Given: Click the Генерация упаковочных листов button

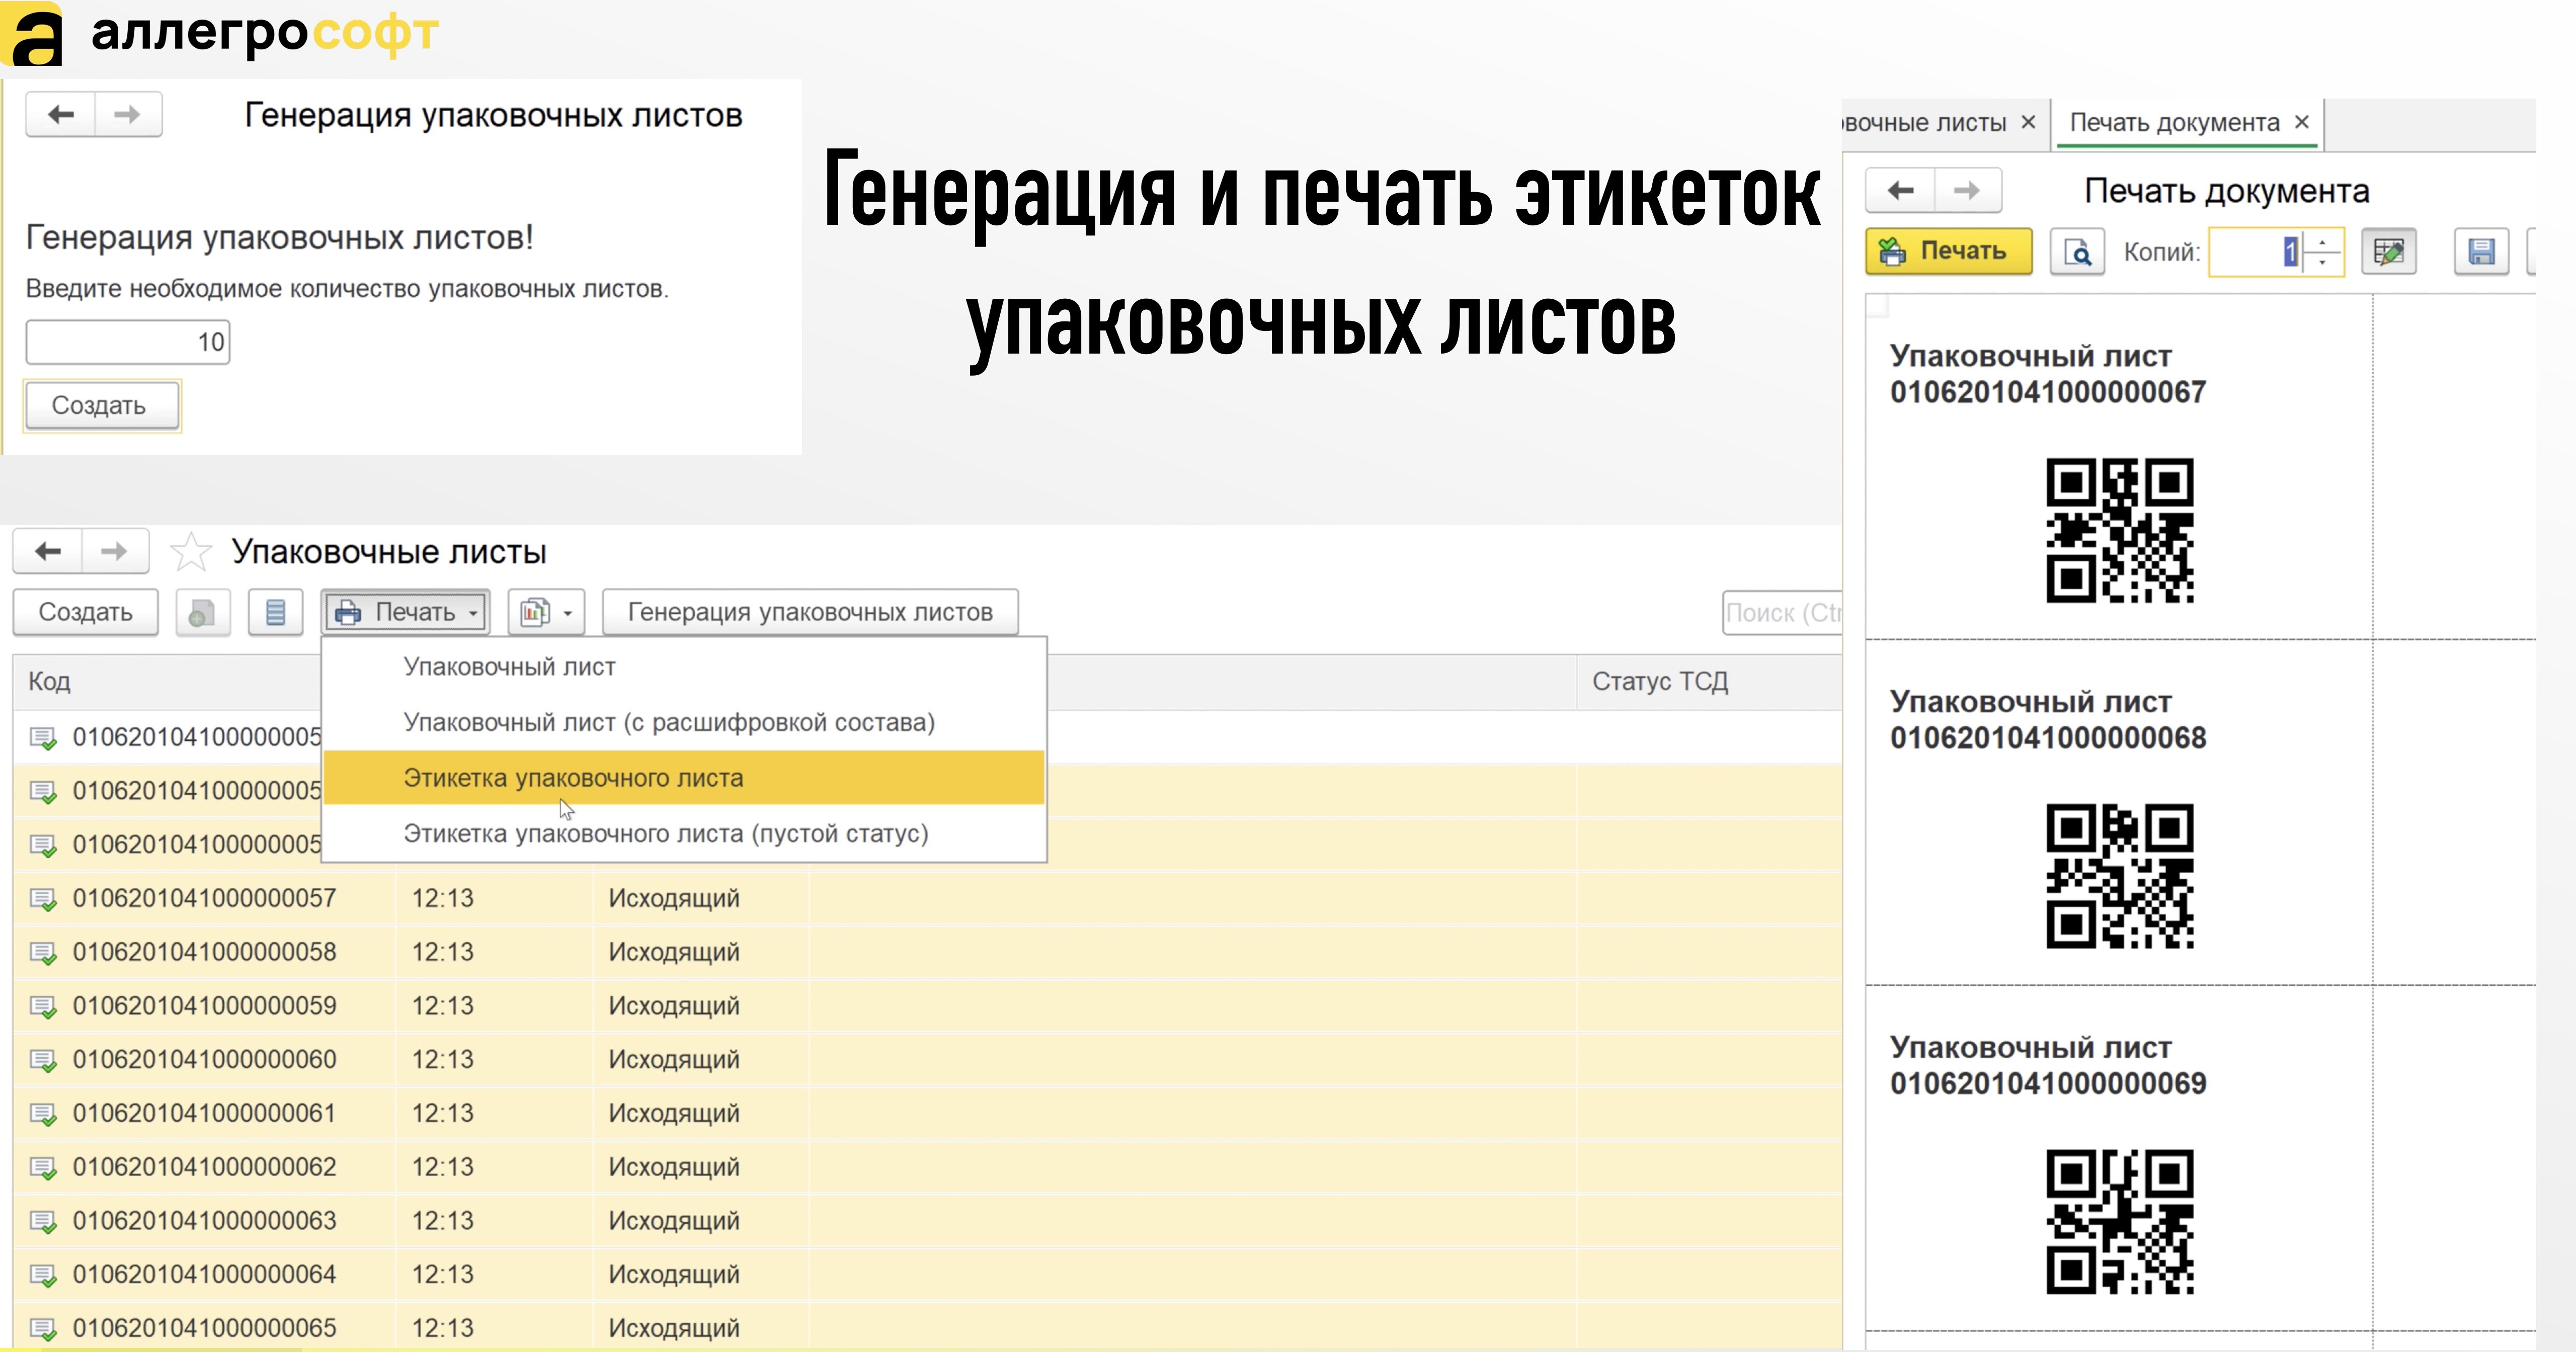Looking at the screenshot, I should [810, 612].
